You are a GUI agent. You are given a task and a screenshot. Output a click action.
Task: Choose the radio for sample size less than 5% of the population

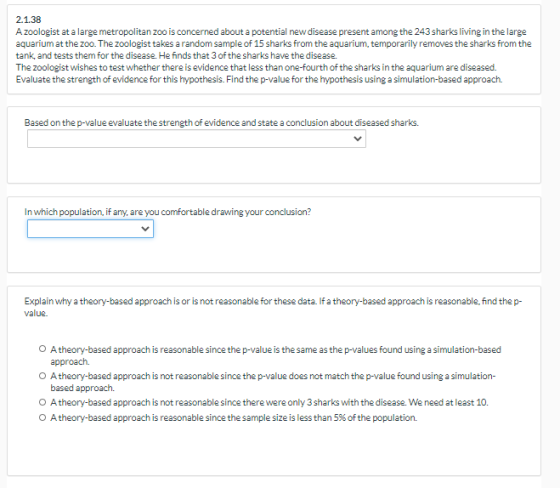tap(42, 417)
